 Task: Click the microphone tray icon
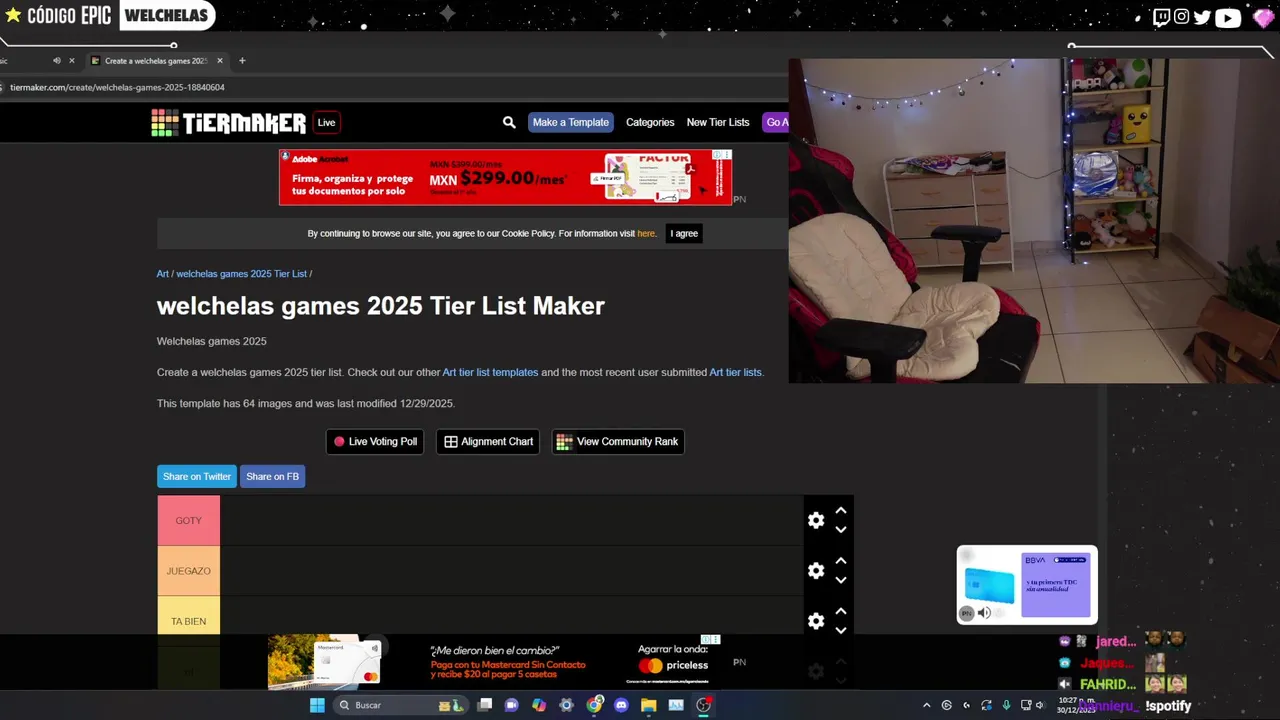pos(1006,705)
